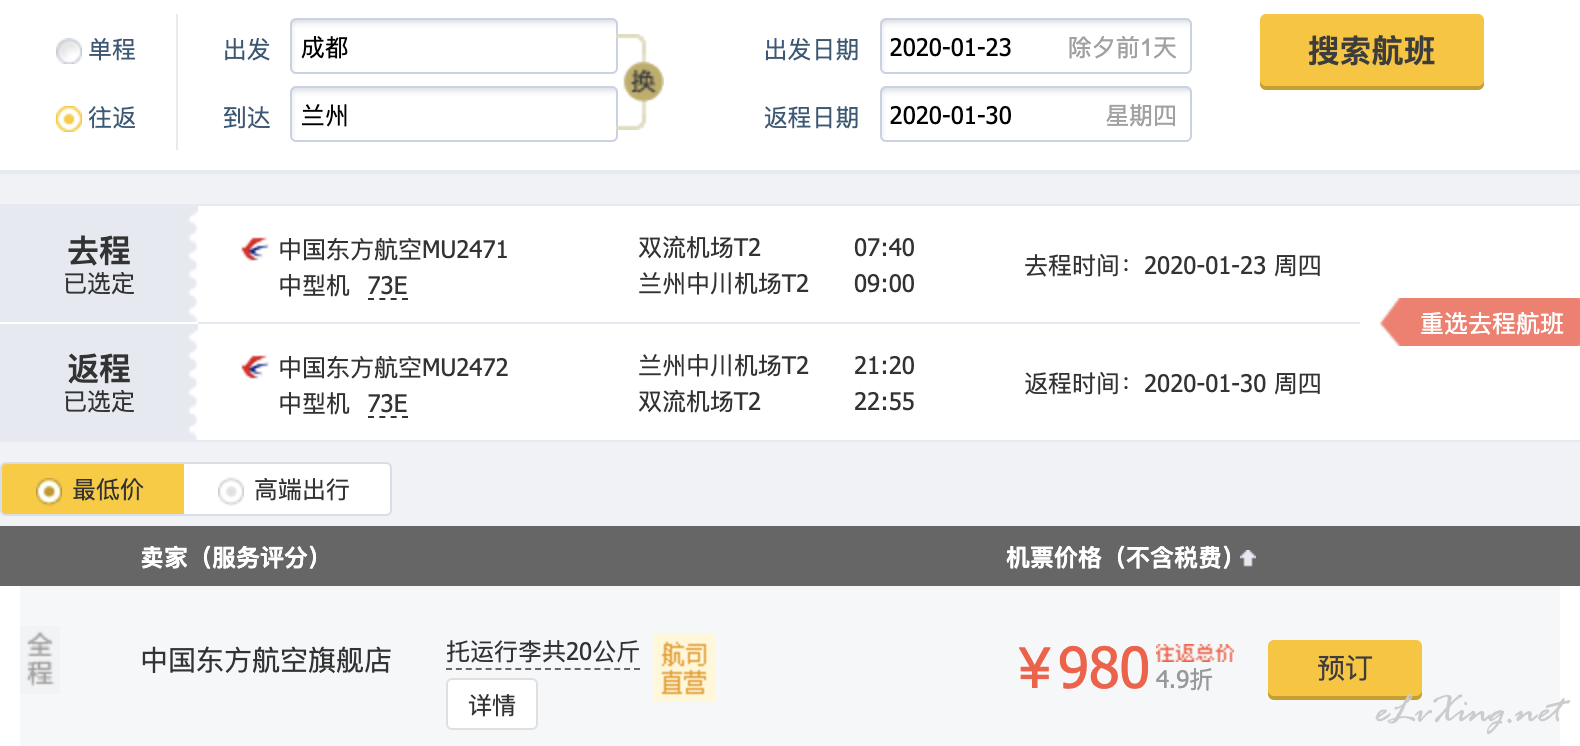Open departure date 2020-01-23 picker
This screenshot has width=1580, height=746.
[x=1035, y=47]
